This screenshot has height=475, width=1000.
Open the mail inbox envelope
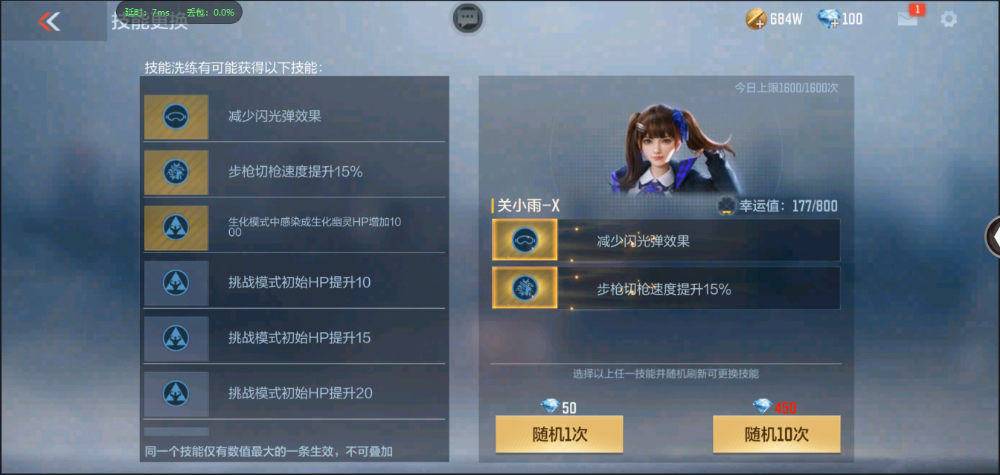[908, 18]
